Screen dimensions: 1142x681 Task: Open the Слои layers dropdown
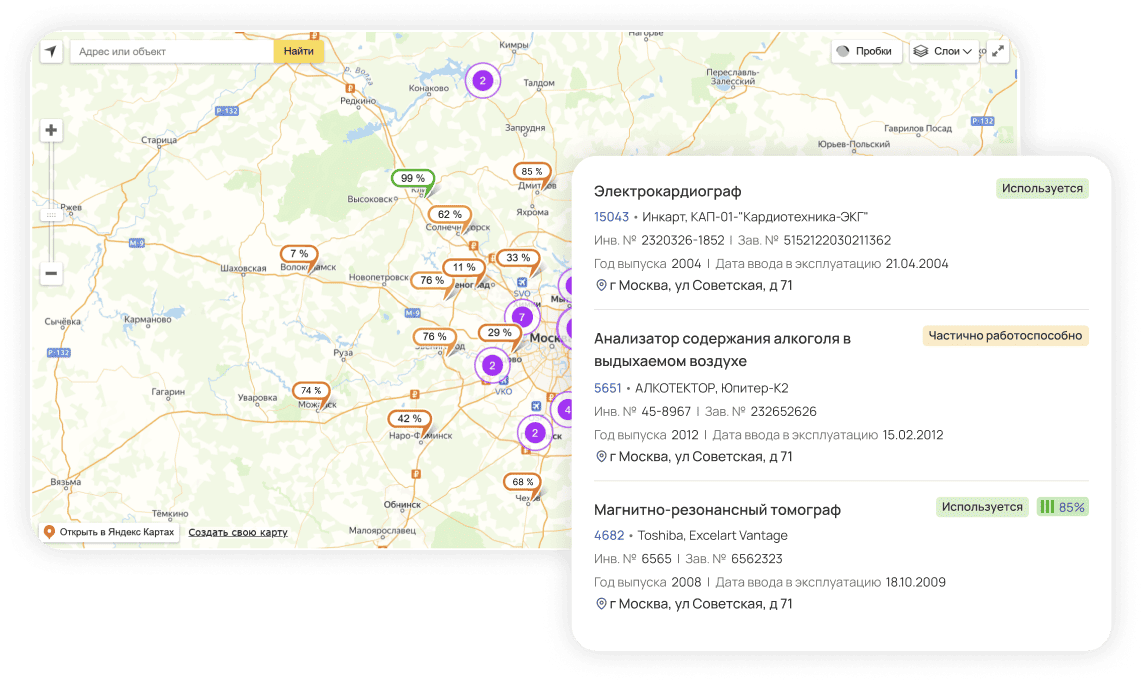pos(944,51)
